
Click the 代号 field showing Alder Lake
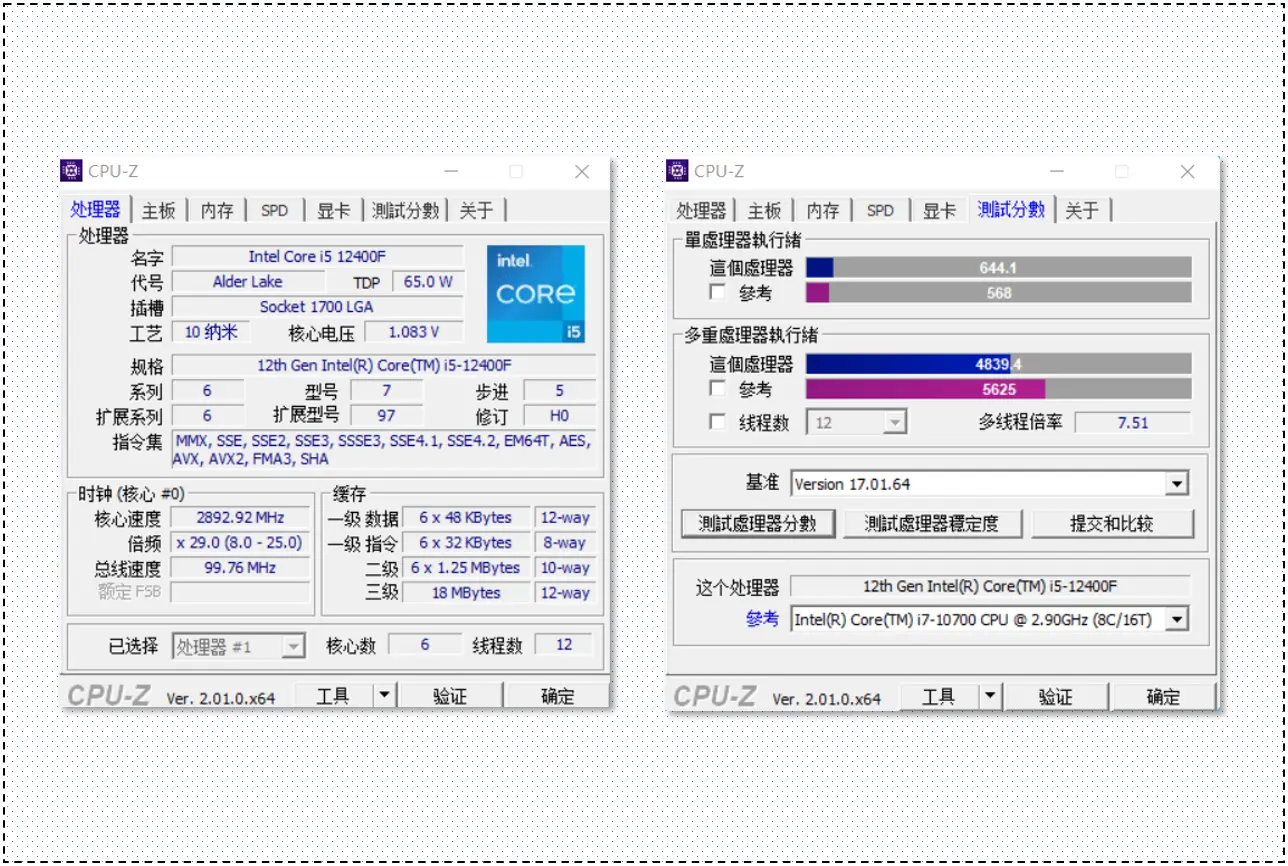click(x=248, y=282)
